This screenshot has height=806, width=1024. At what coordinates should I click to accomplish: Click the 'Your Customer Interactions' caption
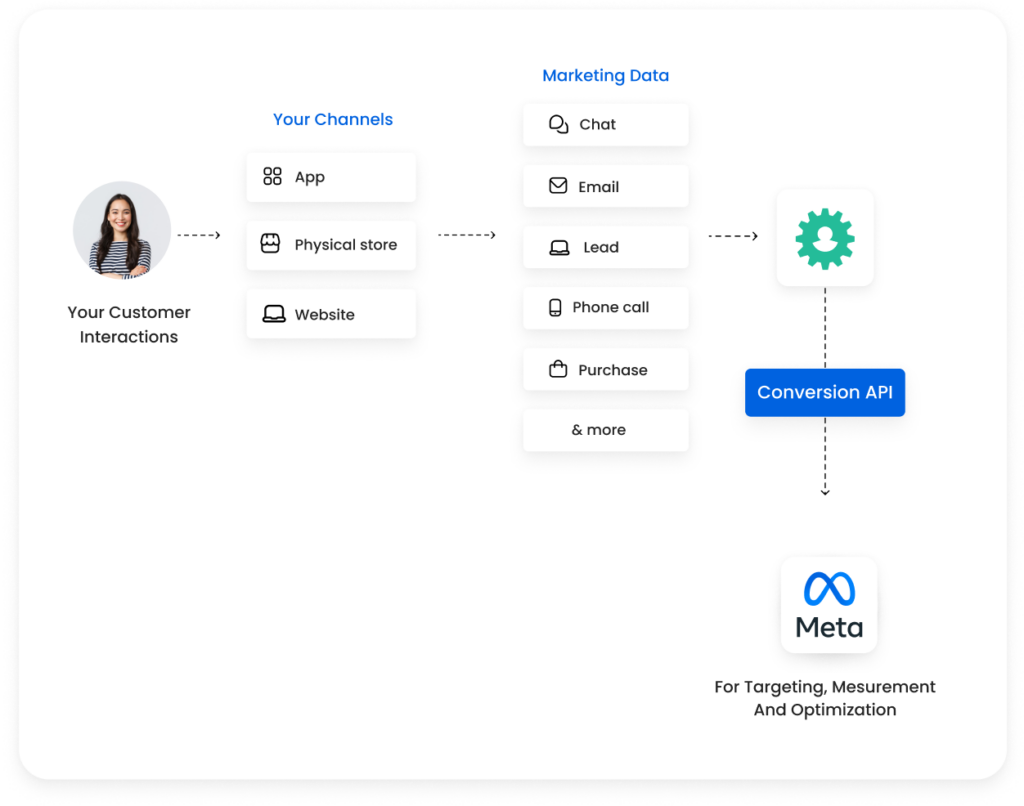pos(129,324)
